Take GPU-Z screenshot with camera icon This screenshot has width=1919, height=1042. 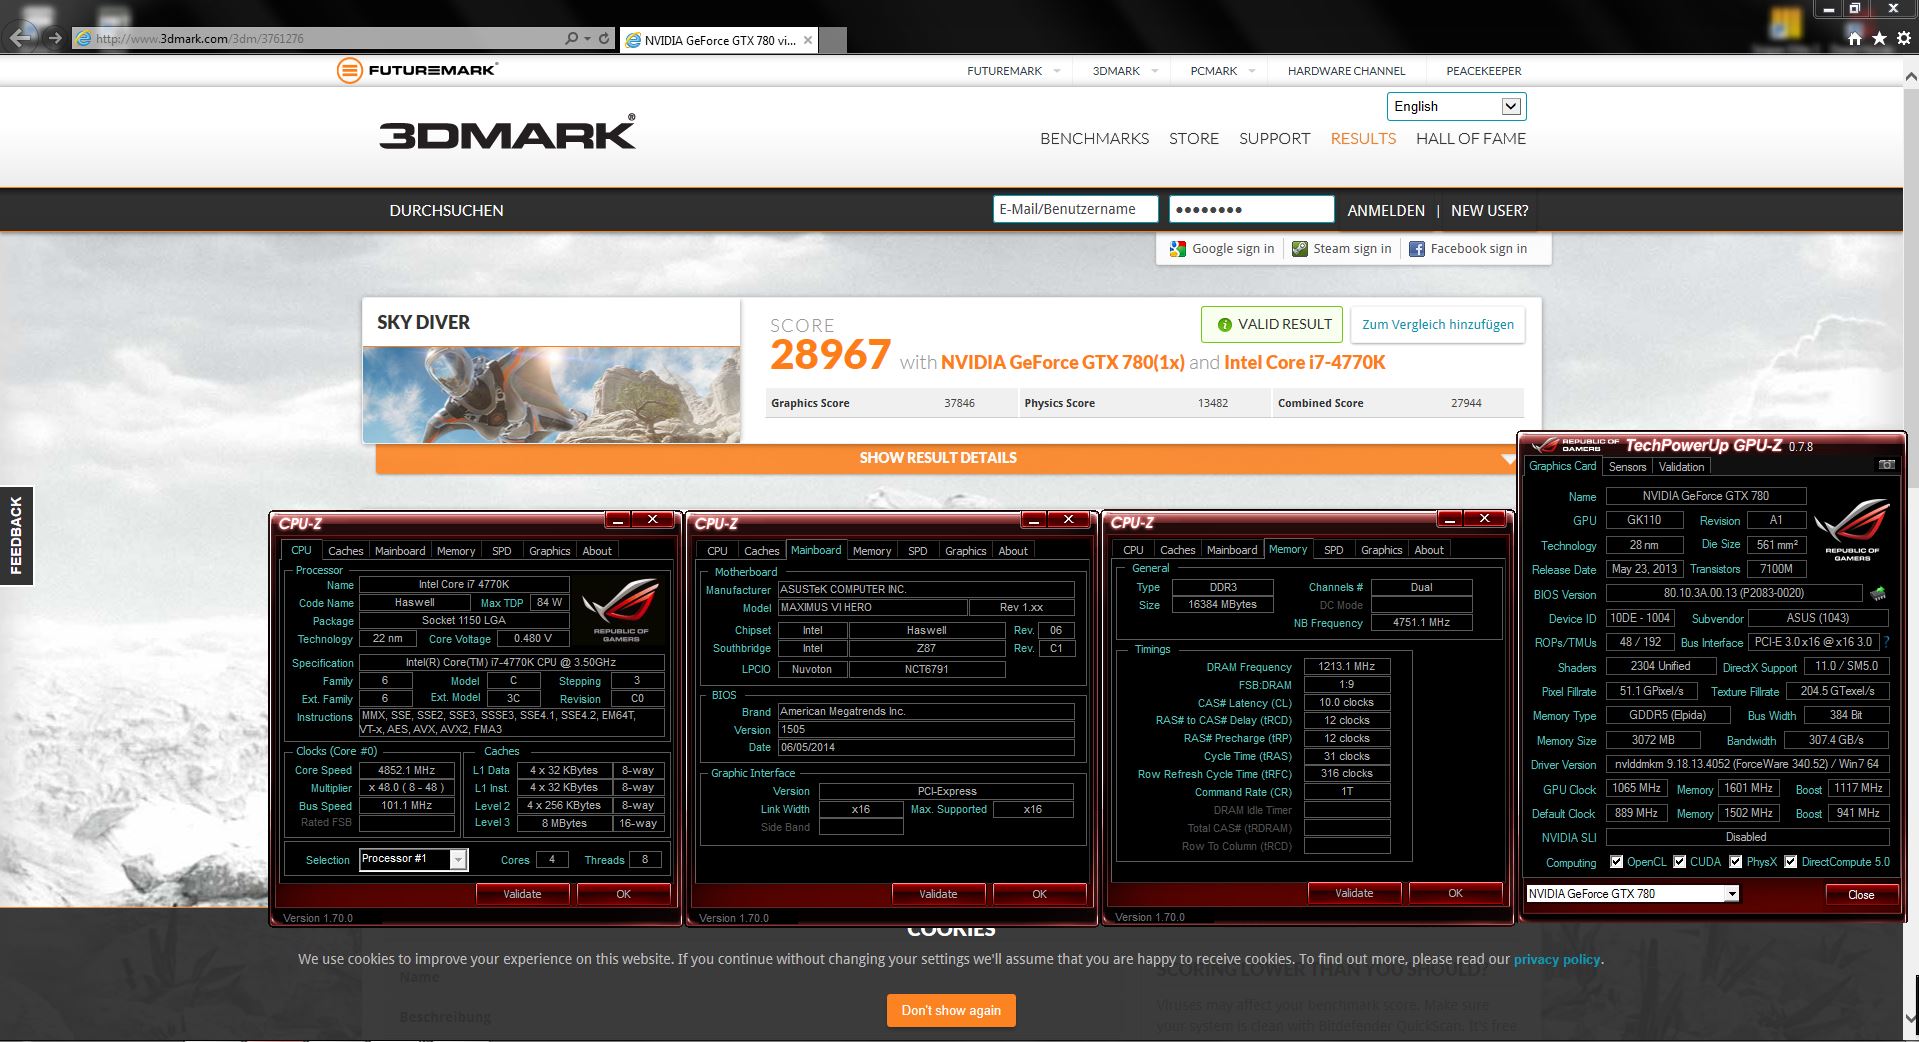coord(1886,465)
